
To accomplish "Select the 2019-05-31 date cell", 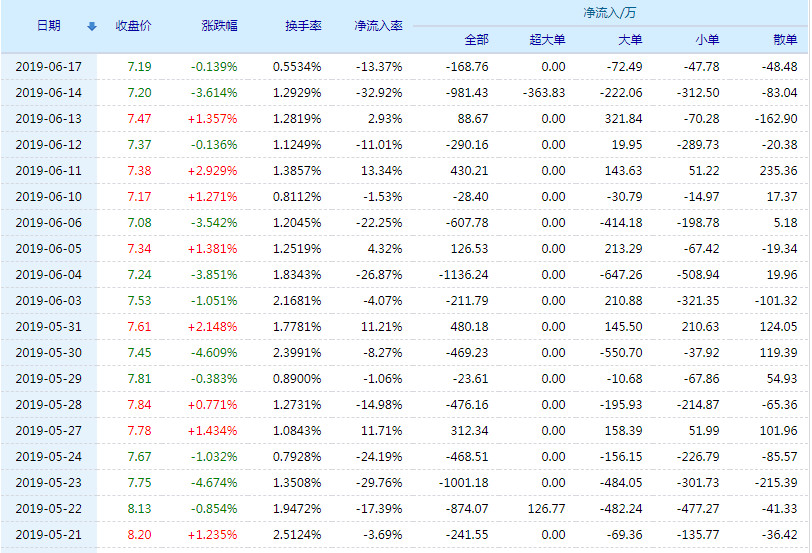I will [x=49, y=327].
